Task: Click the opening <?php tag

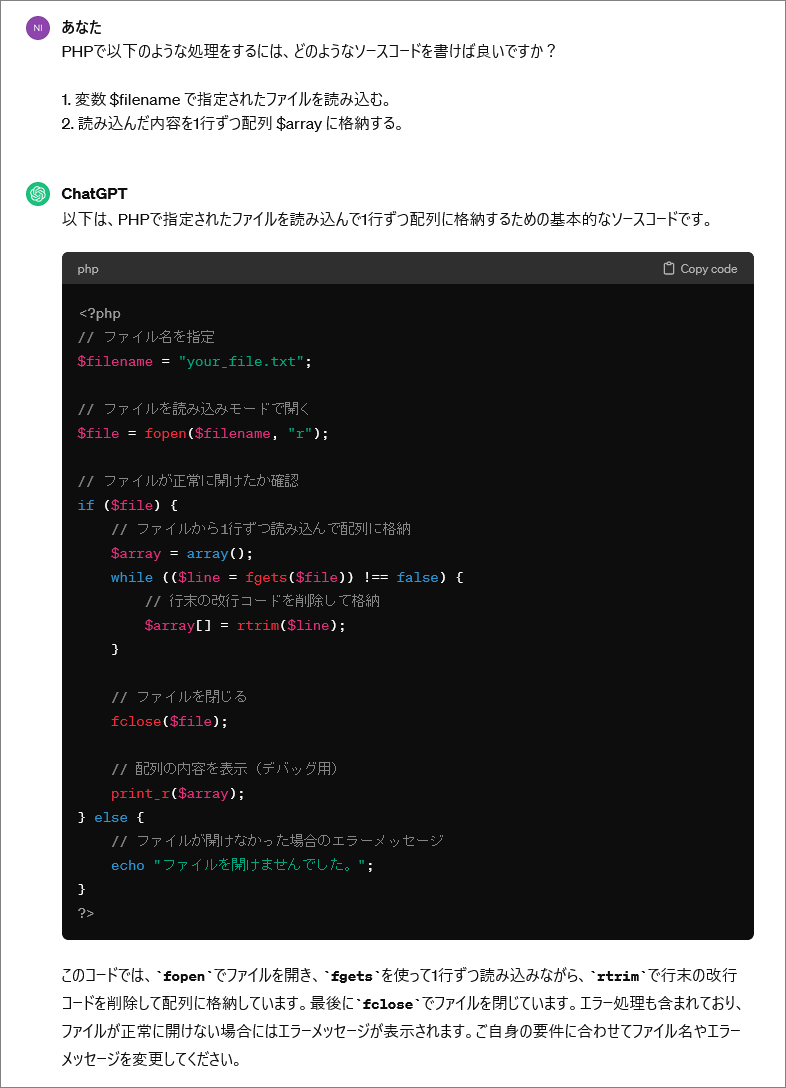Action: pos(100,314)
